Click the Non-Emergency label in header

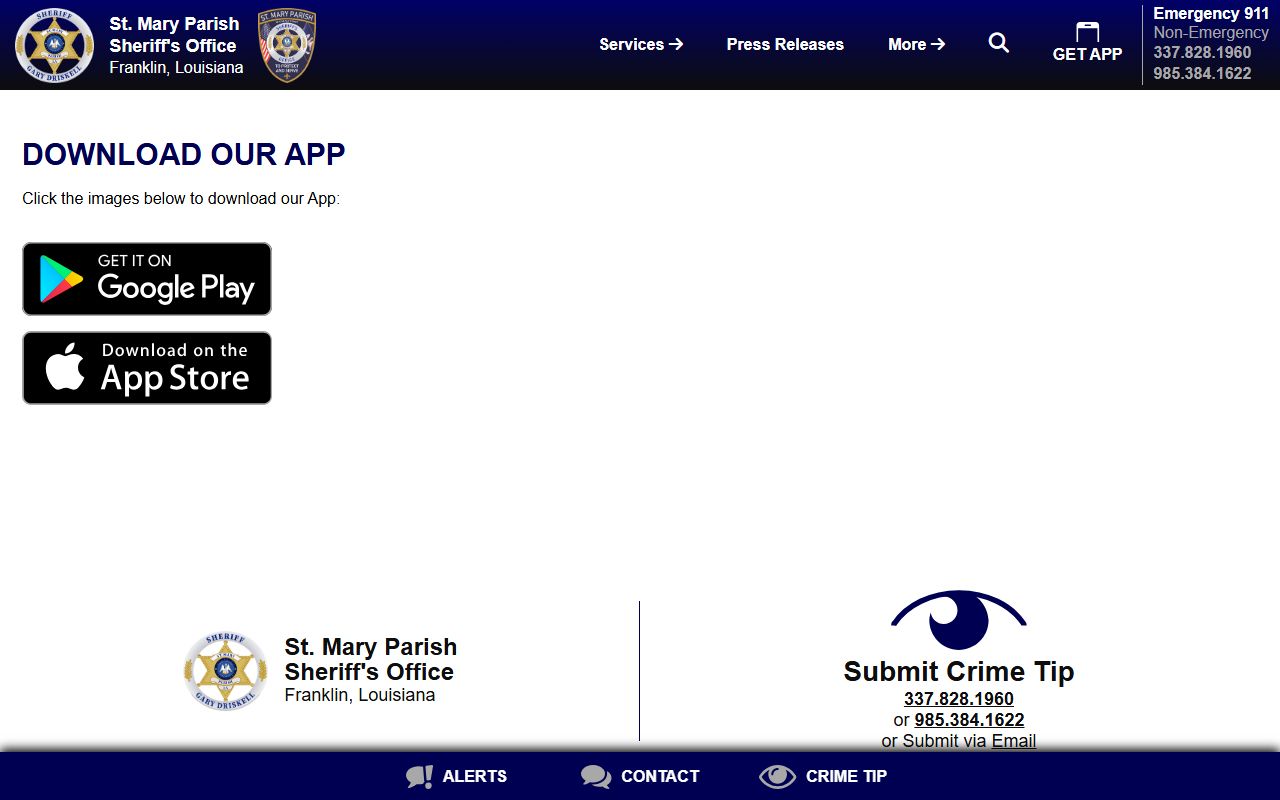tap(1211, 32)
